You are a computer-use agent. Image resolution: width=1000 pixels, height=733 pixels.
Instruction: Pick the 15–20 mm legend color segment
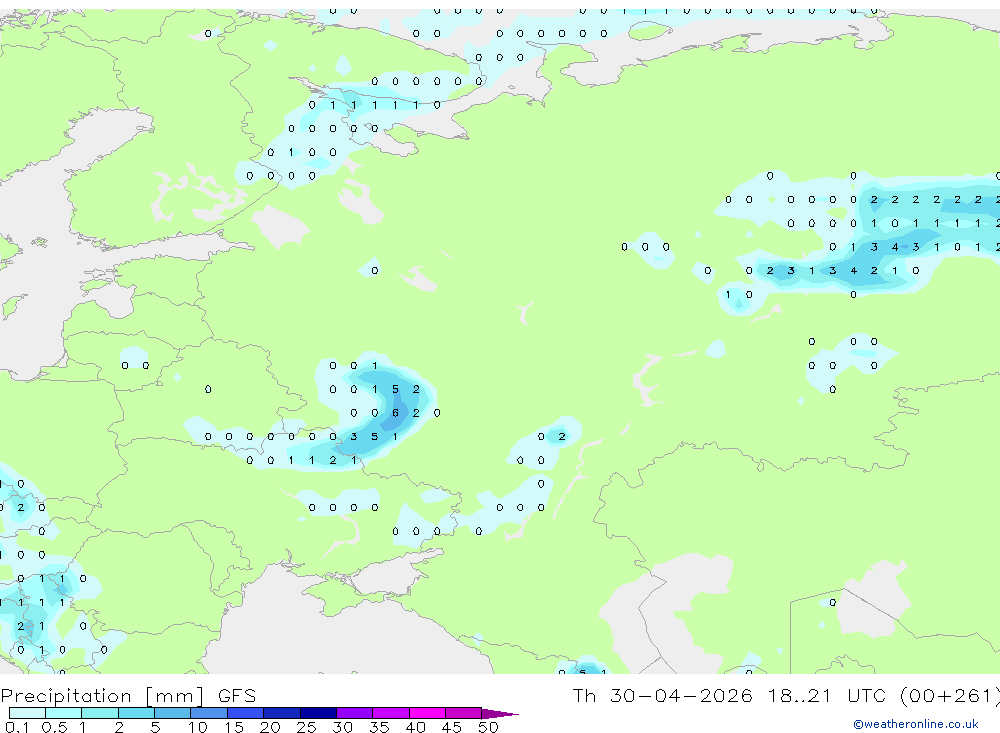click(x=246, y=713)
